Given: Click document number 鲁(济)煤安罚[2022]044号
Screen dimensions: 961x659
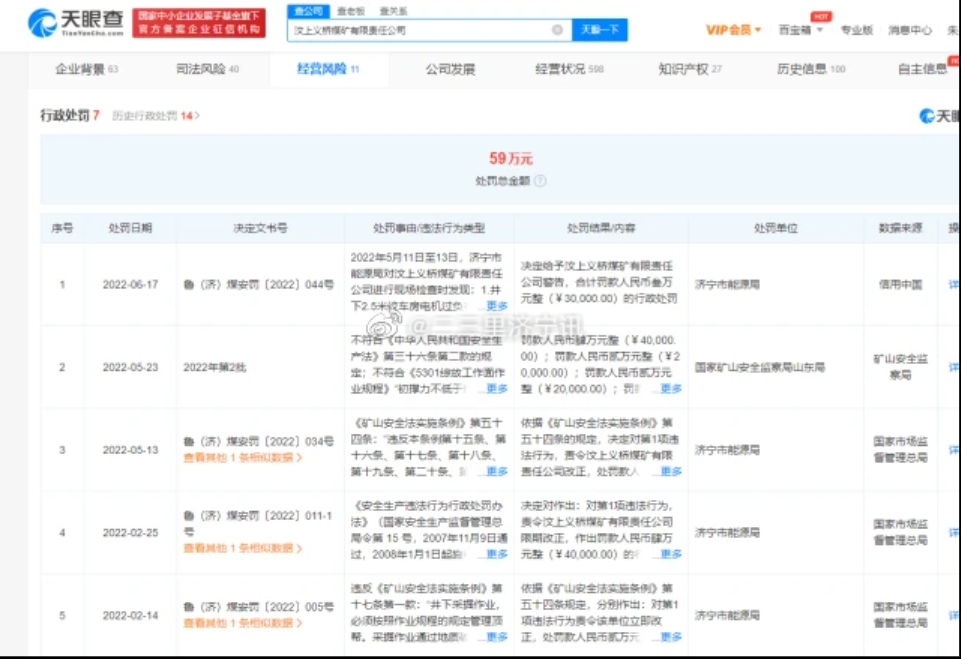Looking at the screenshot, I should pos(259,284).
